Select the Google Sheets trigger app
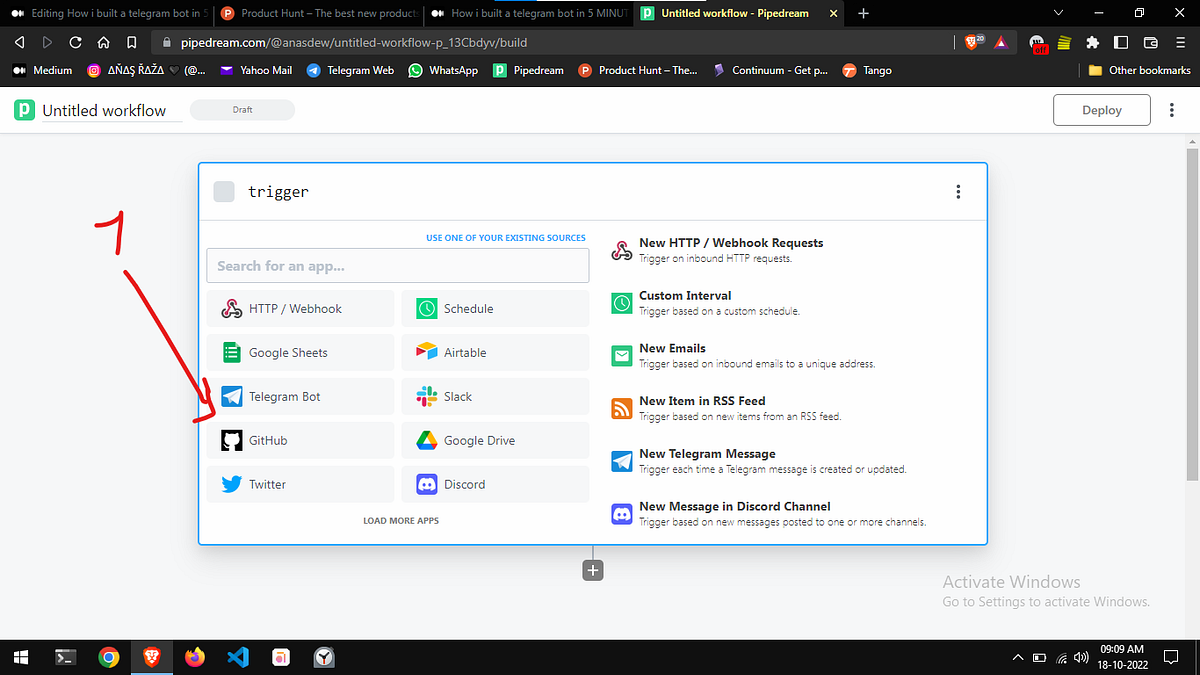This screenshot has height=675, width=1200. coord(232,352)
